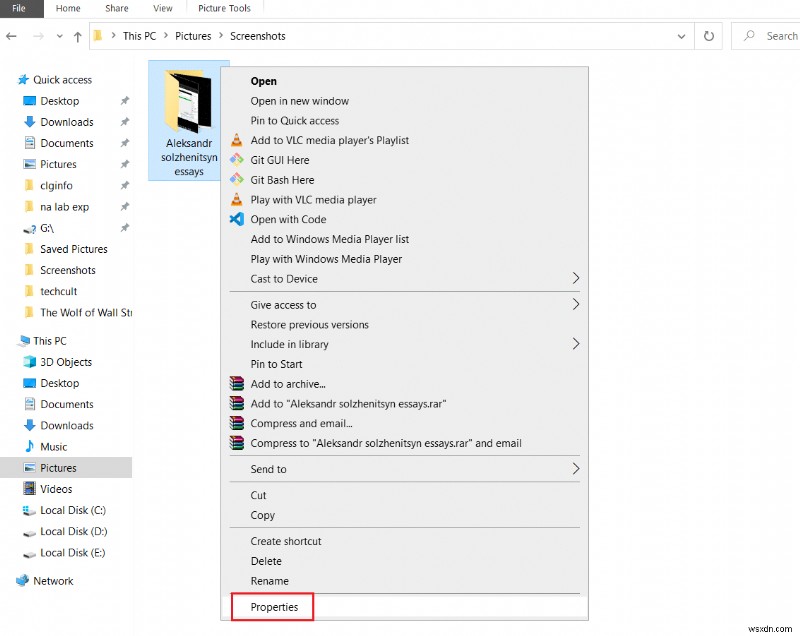
Task: Open the recent locations dropdown arrow
Action: (60, 36)
